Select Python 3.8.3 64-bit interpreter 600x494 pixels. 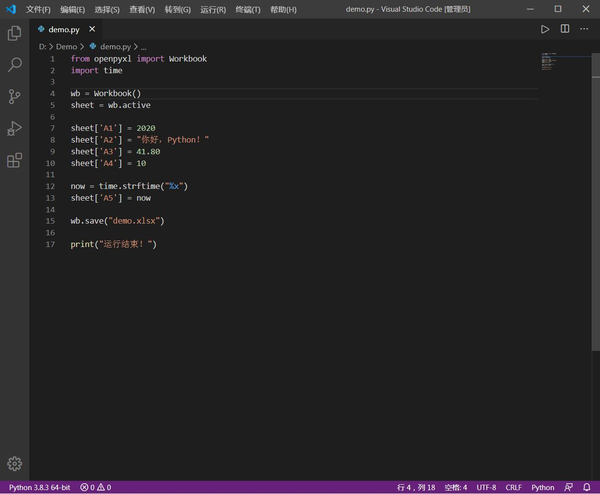tap(41, 487)
